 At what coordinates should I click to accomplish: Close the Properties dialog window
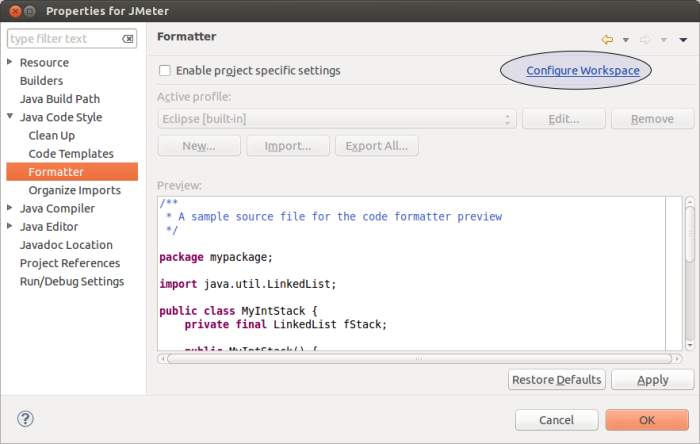pos(12,11)
